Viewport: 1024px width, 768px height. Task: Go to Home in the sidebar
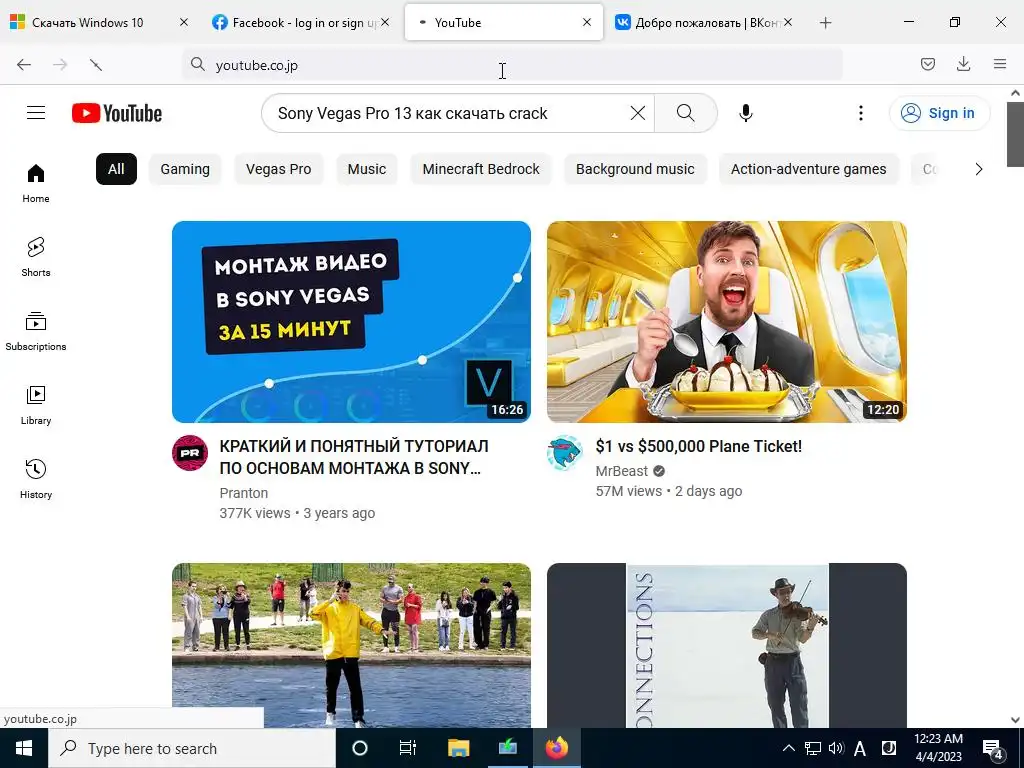pos(36,184)
